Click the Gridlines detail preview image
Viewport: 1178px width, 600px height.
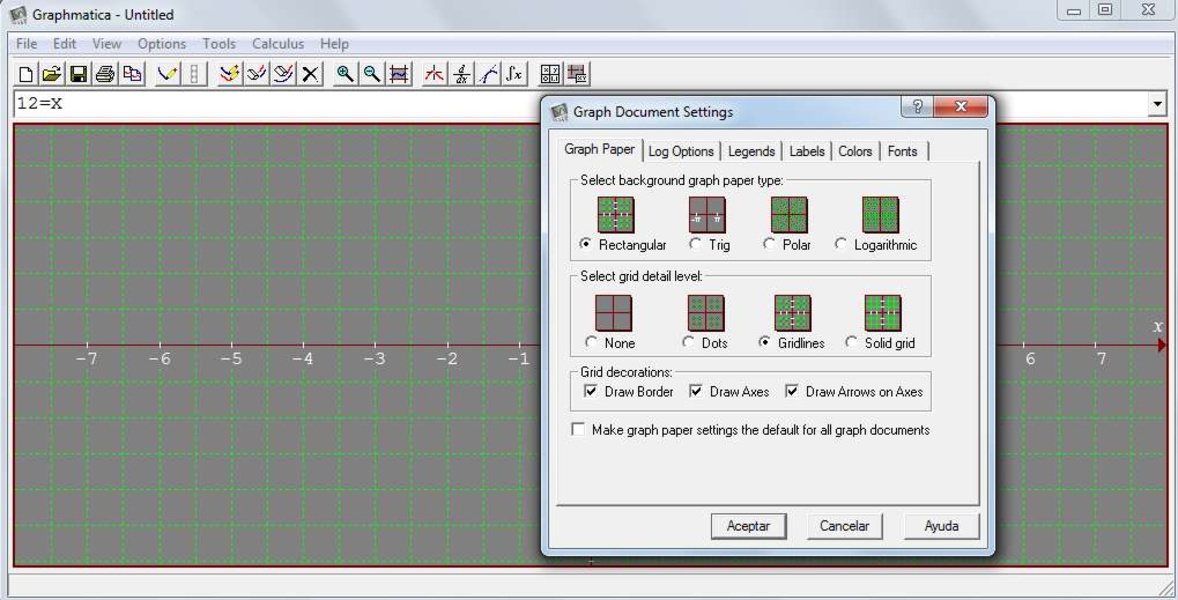[x=793, y=313]
